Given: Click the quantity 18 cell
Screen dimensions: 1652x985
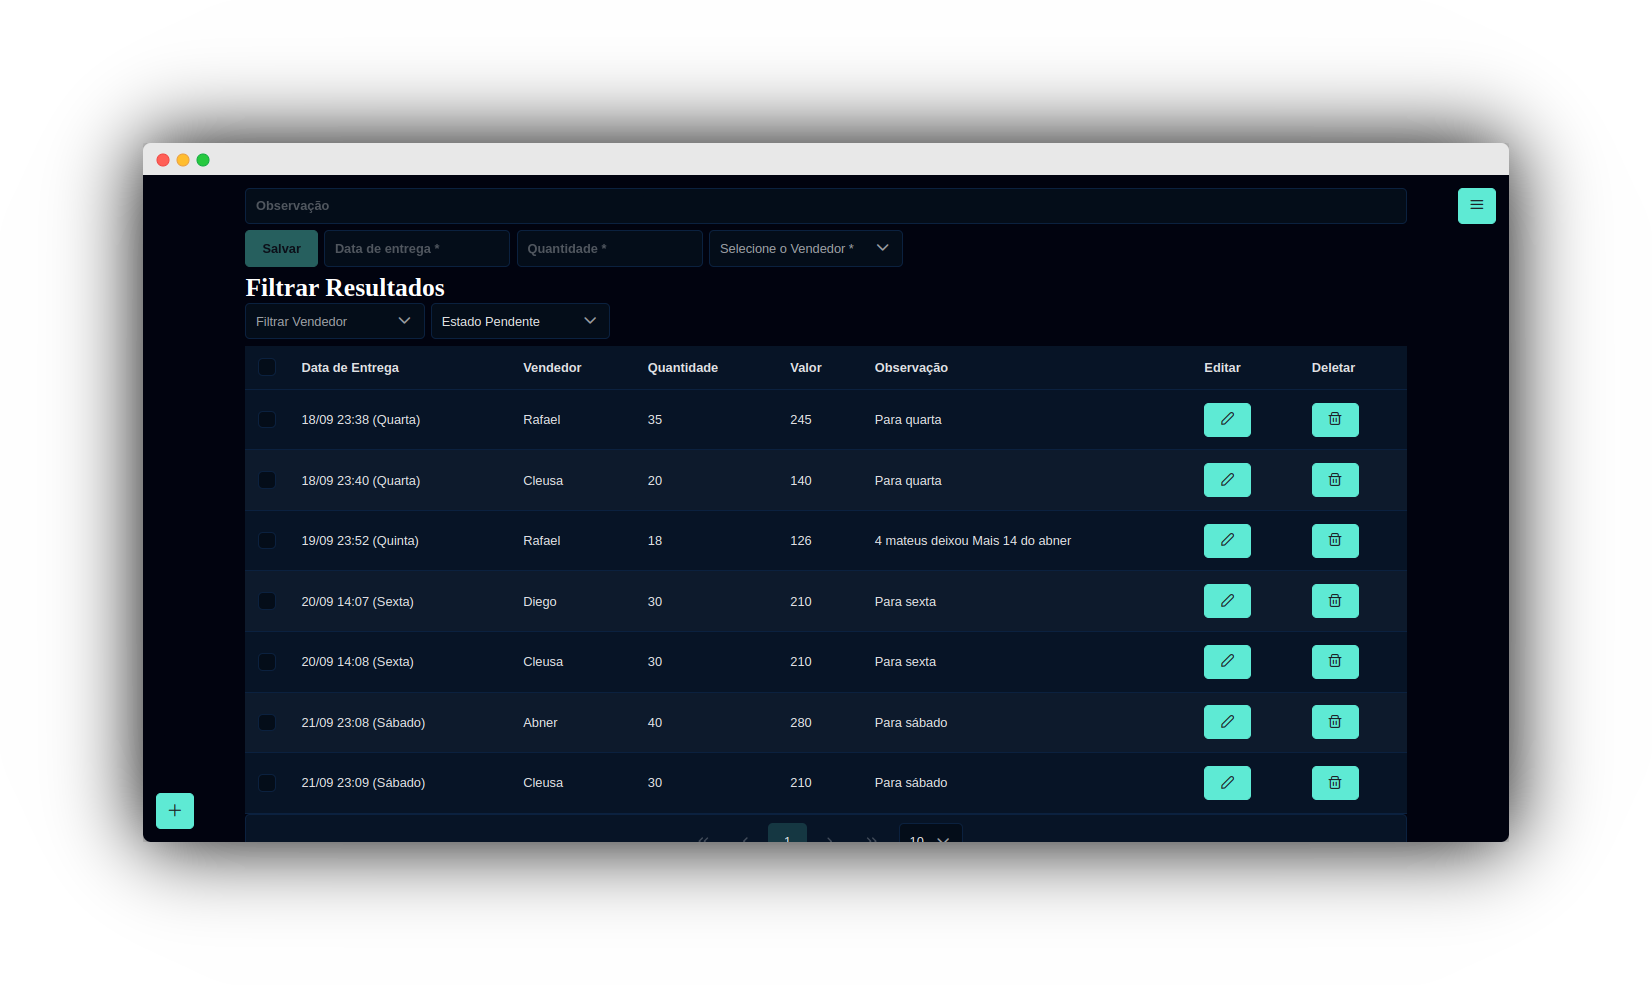Looking at the screenshot, I should (655, 541).
